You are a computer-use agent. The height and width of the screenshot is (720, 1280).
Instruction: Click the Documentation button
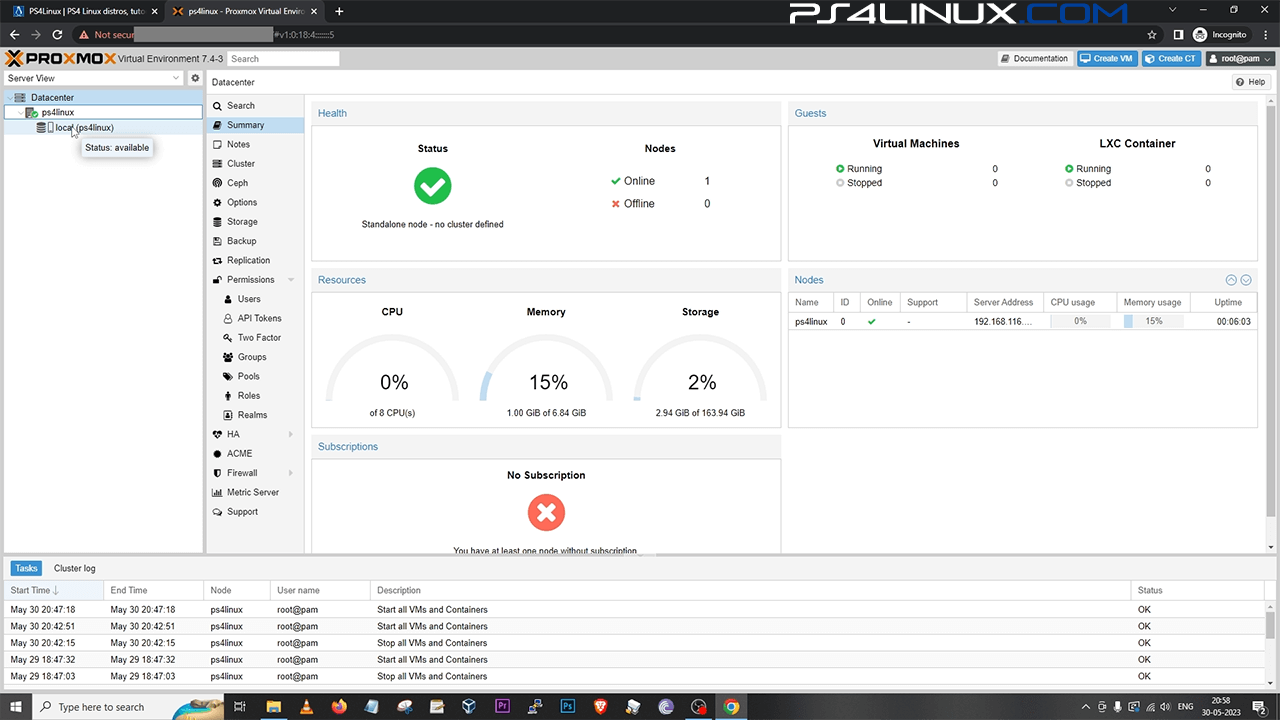(x=1035, y=59)
